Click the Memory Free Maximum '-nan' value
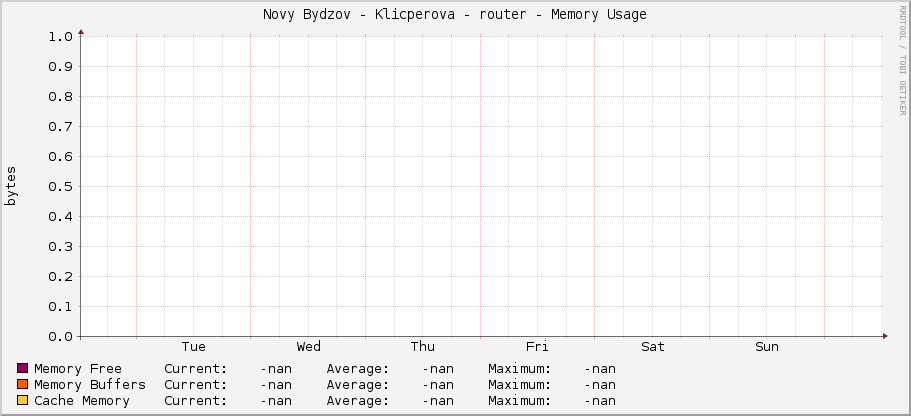This screenshot has width=911, height=416. click(x=600, y=368)
